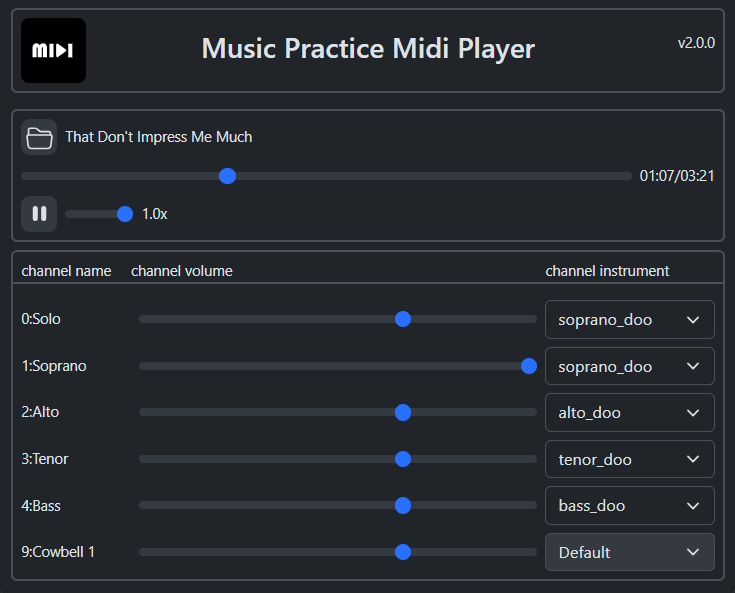
Task: Click the 2:Alto volume slider knob
Action: click(x=403, y=413)
